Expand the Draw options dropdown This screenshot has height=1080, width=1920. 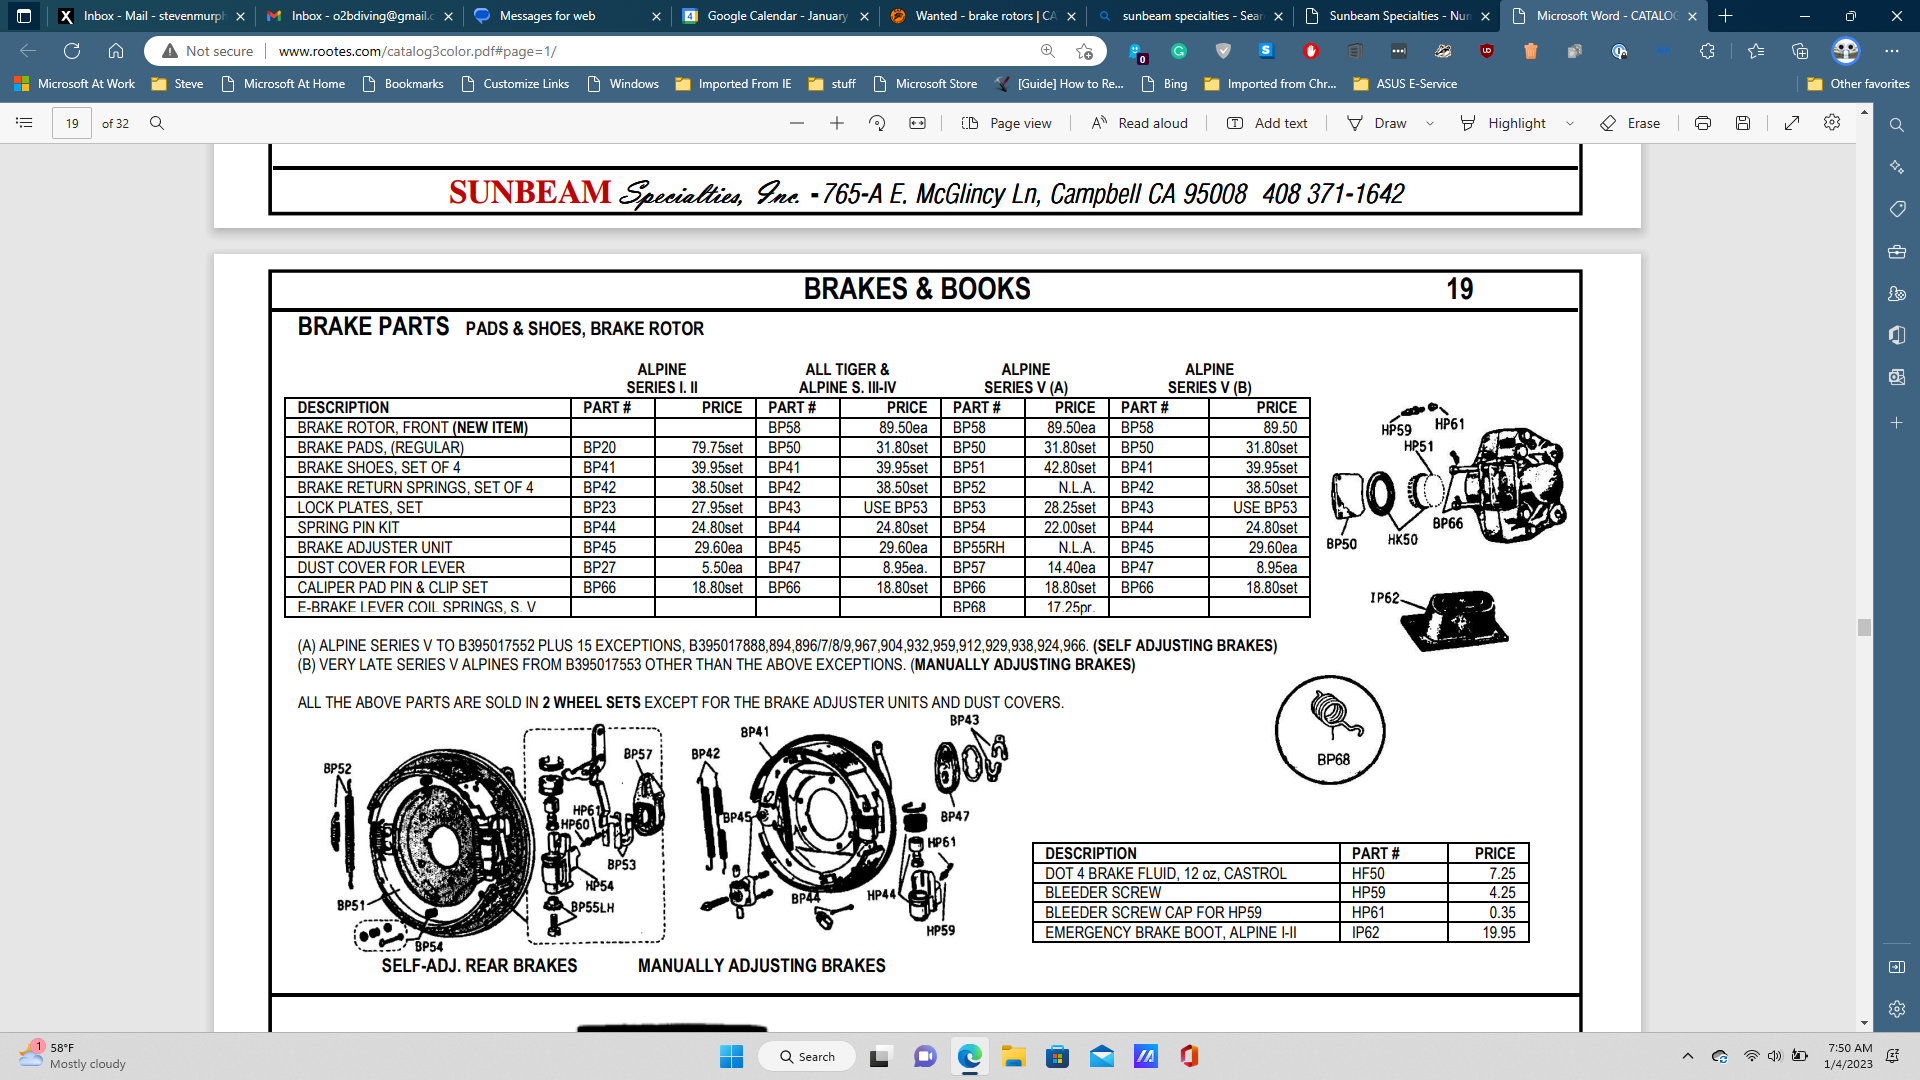pyautogui.click(x=1430, y=124)
